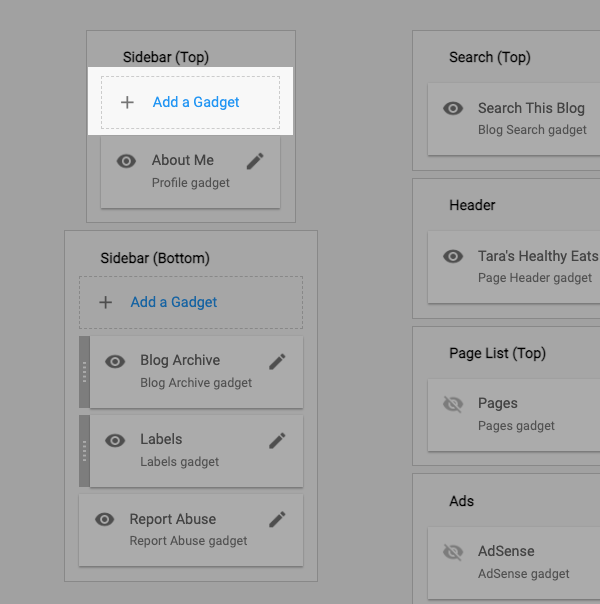
Task: Click plus icon in Sidebar (Bottom)
Action: (105, 302)
